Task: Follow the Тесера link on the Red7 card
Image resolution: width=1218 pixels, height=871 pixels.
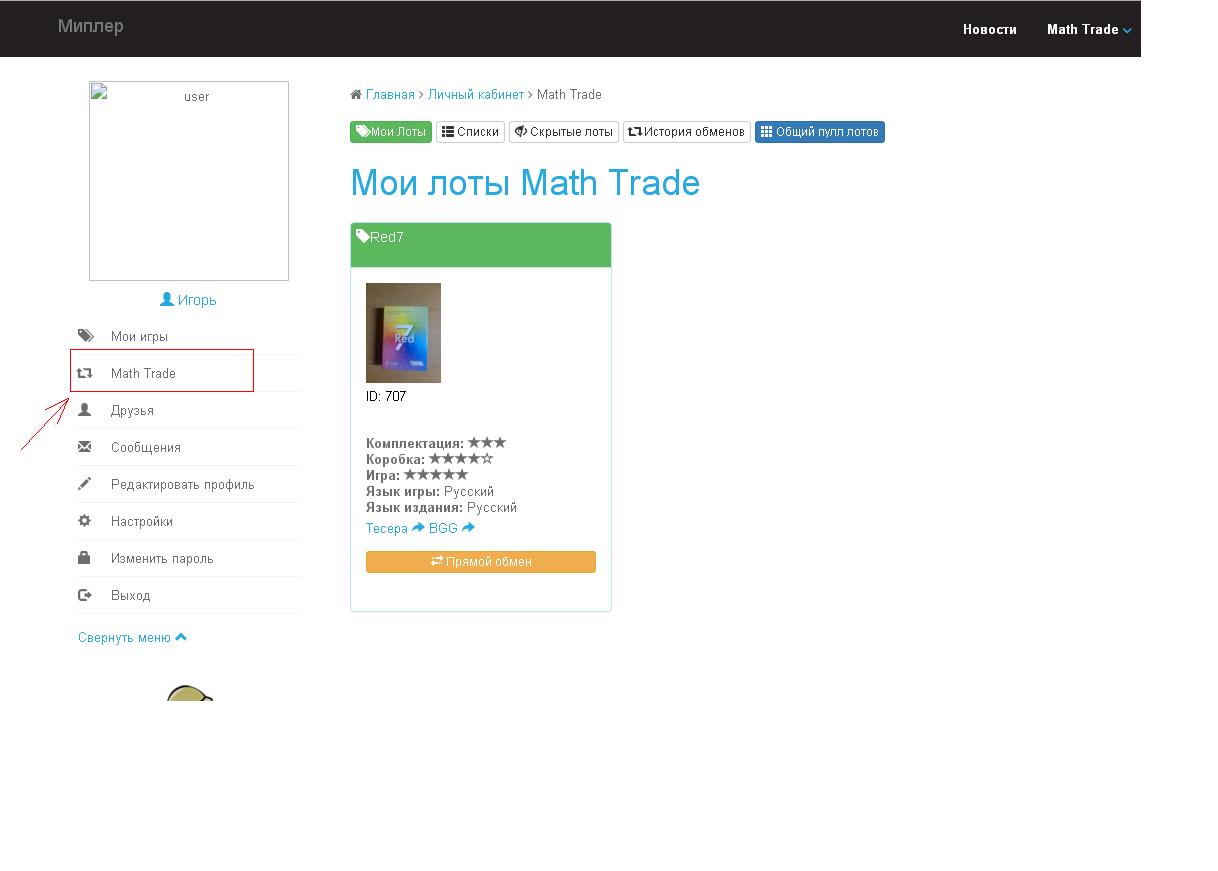Action: (387, 528)
